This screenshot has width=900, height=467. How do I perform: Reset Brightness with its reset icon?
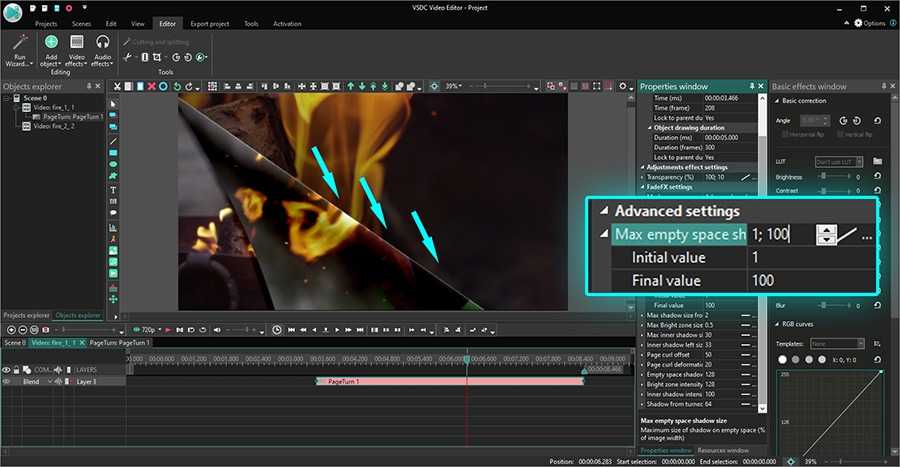coord(877,176)
